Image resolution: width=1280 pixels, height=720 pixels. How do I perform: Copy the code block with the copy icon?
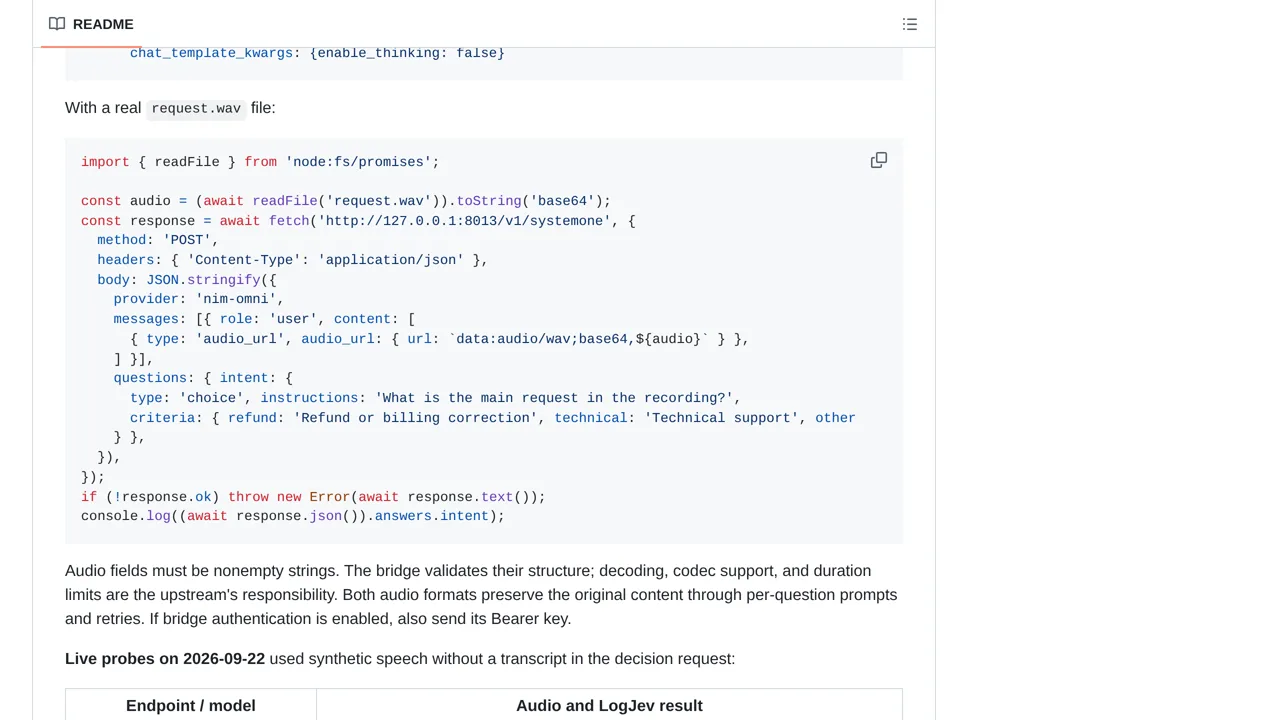point(878,160)
